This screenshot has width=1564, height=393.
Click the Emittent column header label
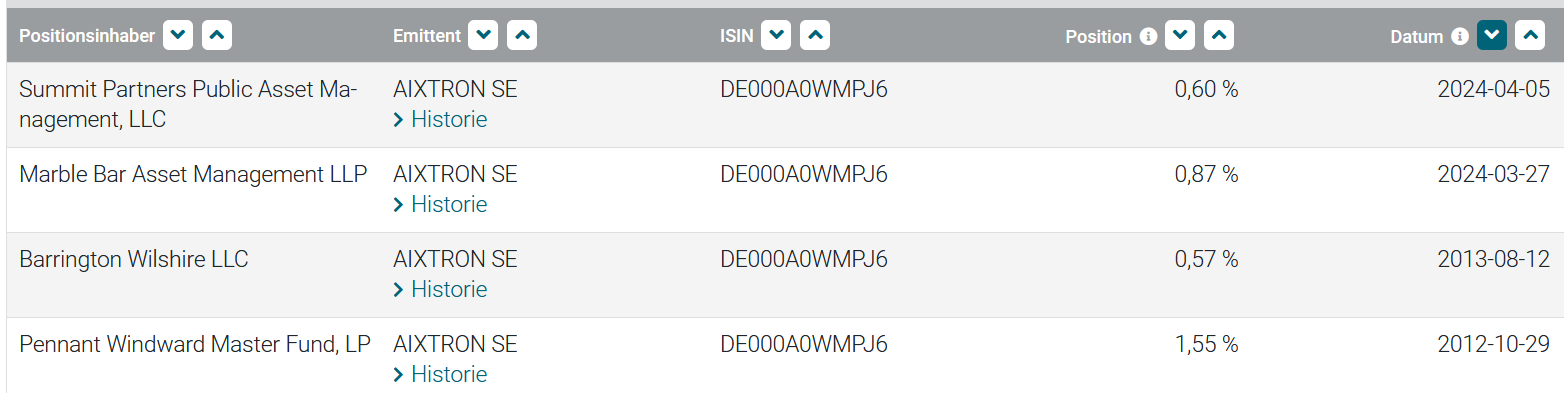[x=427, y=36]
